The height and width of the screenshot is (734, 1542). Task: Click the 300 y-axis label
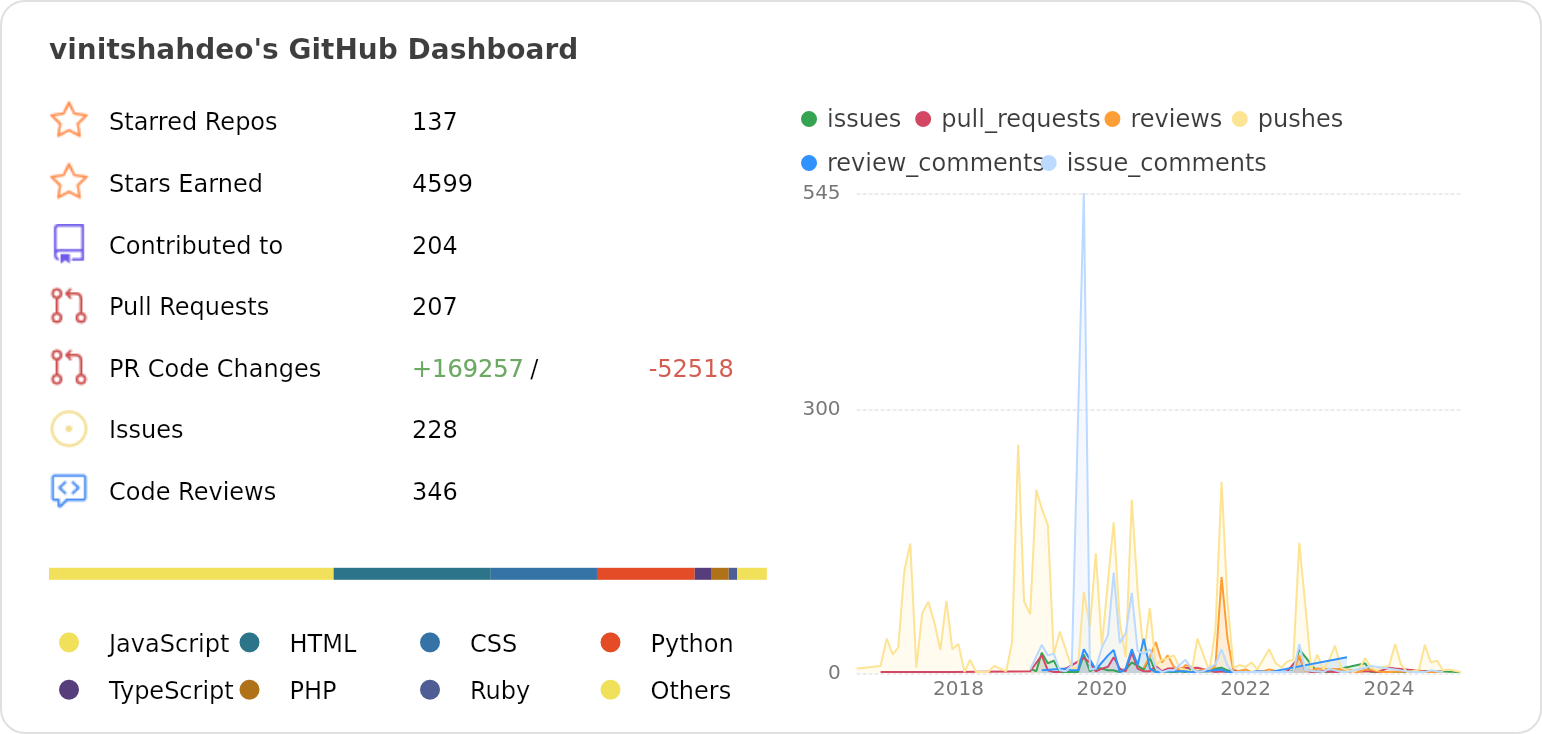tap(821, 408)
